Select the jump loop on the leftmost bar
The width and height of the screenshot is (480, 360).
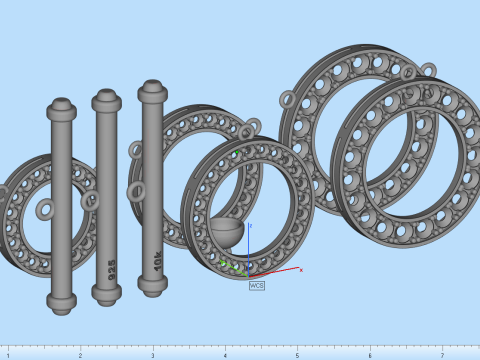click(45, 210)
